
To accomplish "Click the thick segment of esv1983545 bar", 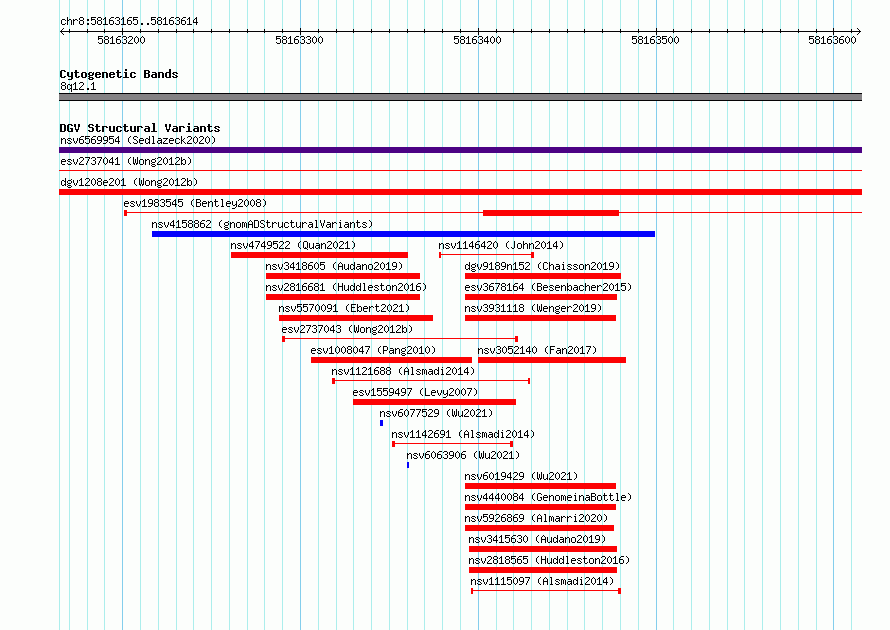I will [x=551, y=213].
